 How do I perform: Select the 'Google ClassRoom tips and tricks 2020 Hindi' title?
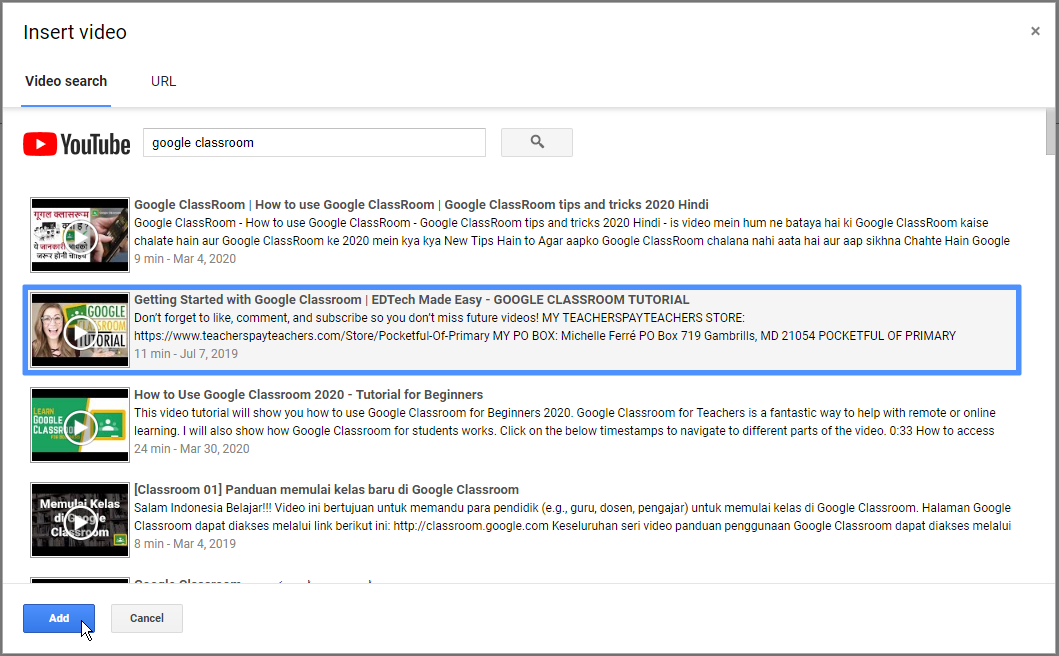click(421, 205)
